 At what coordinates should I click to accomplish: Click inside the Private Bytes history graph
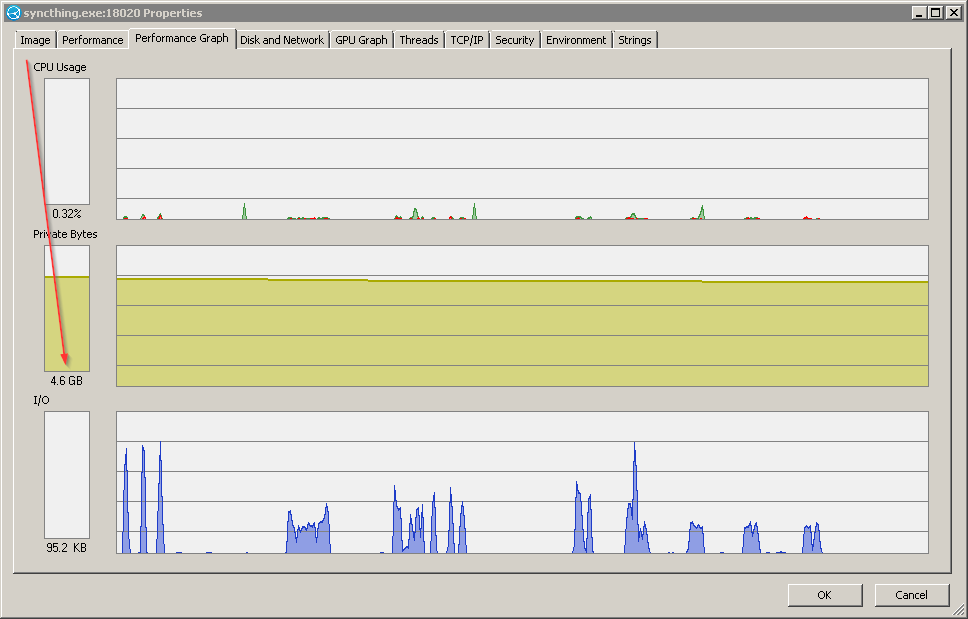coord(520,315)
